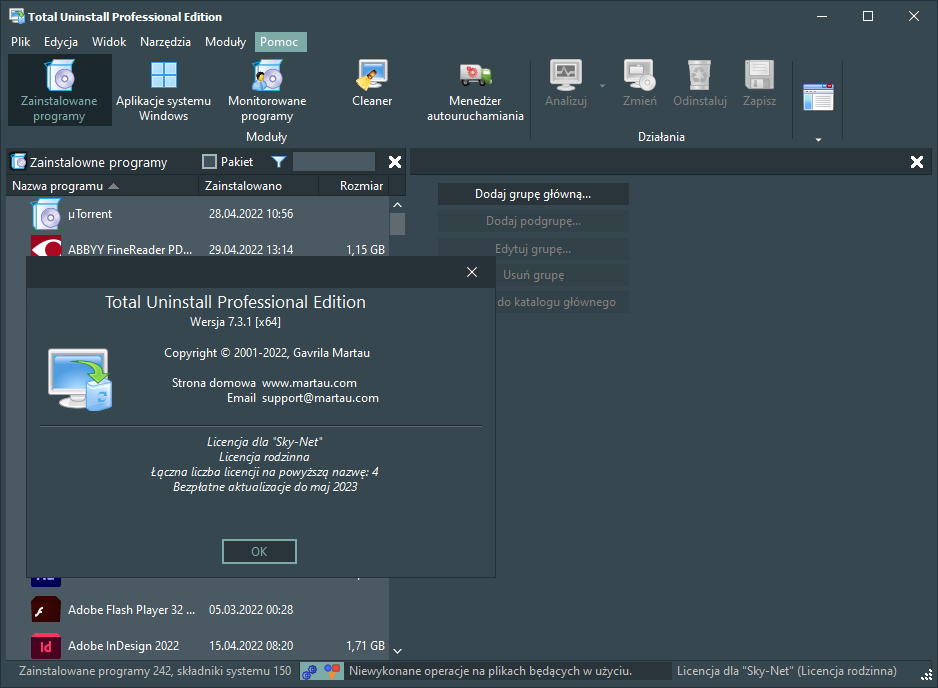Click status bar Licencja dla Sky-Net text

[x=787, y=671]
